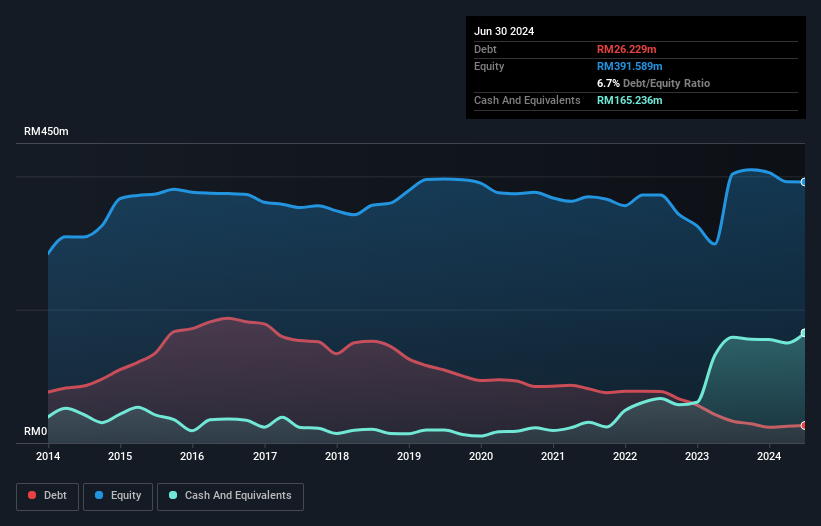Click the teal Cash endpoint marker on chart
Viewport: 821px width, 526px height.
pyautogui.click(x=804, y=333)
